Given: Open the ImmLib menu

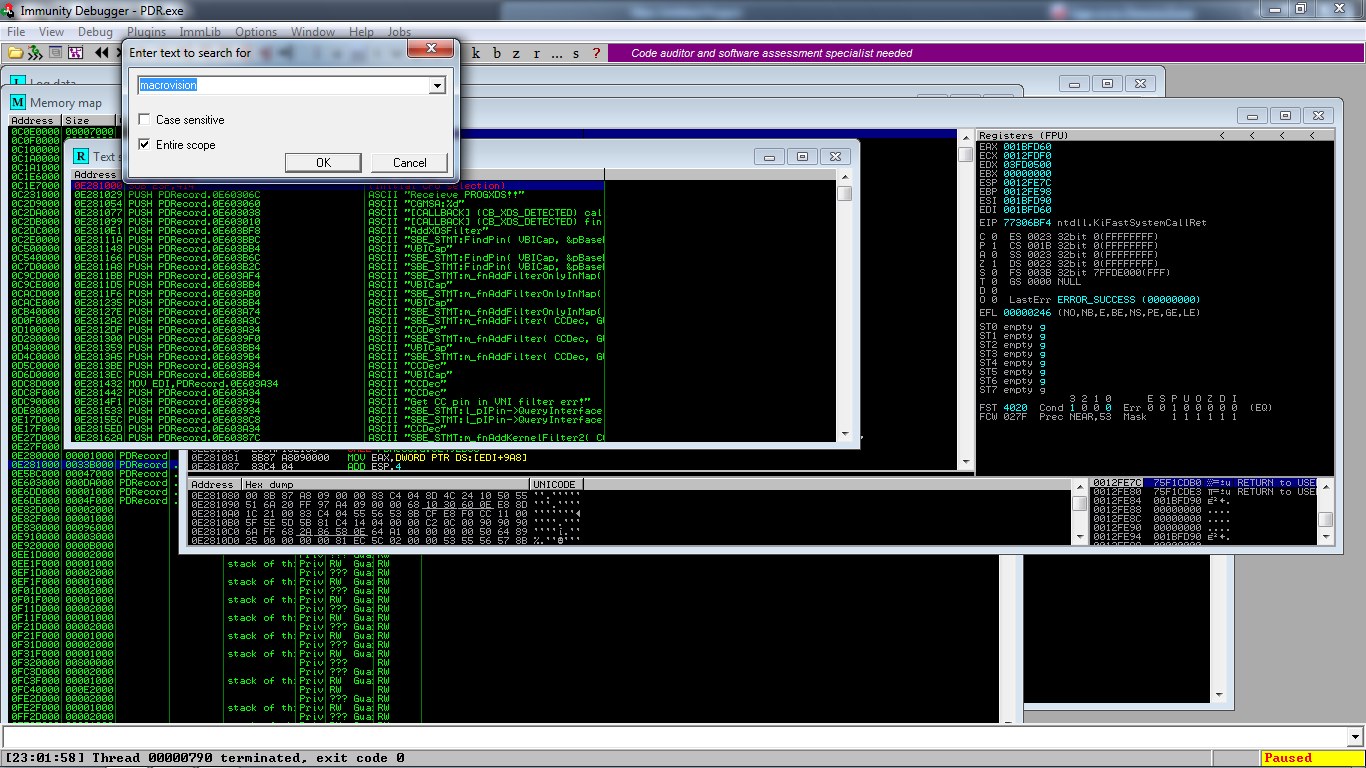Looking at the screenshot, I should (199, 32).
